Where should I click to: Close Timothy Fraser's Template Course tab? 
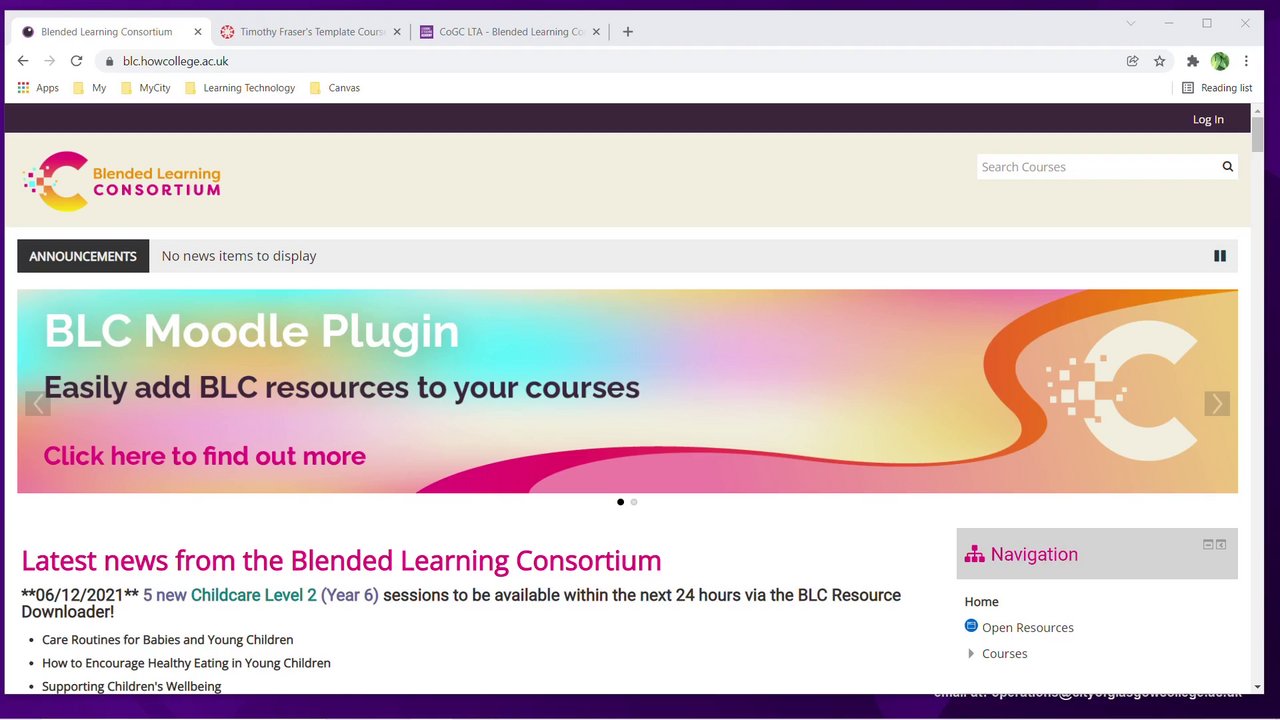point(397,32)
